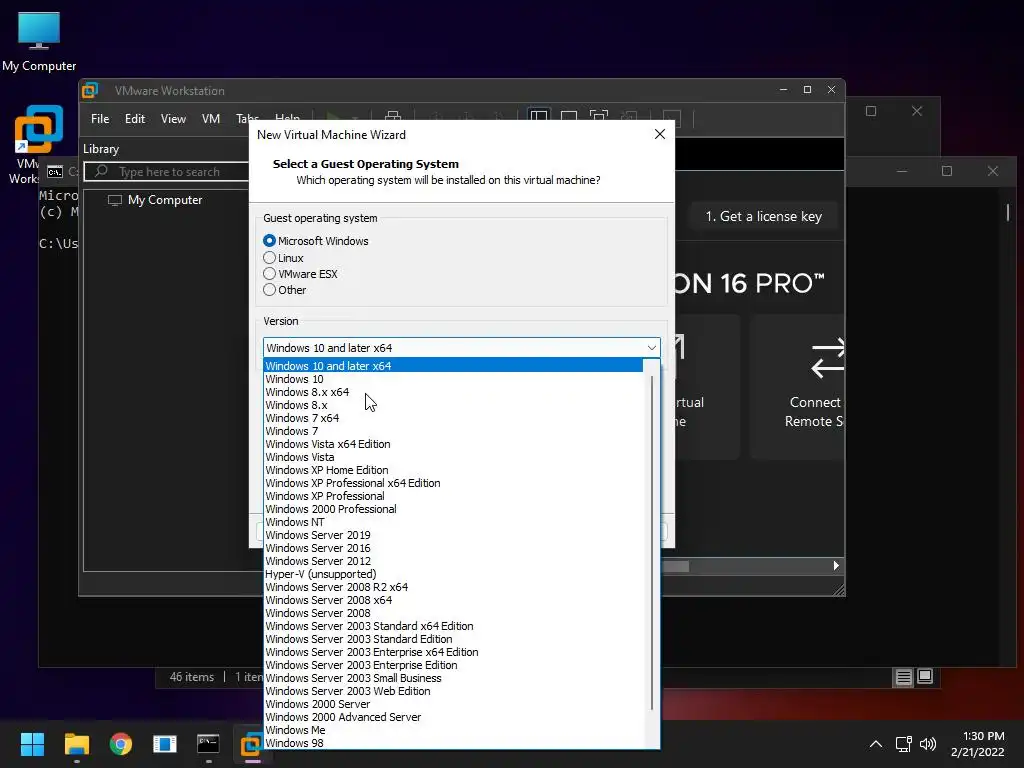Select Windows Server 2016

pyautogui.click(x=453, y=548)
